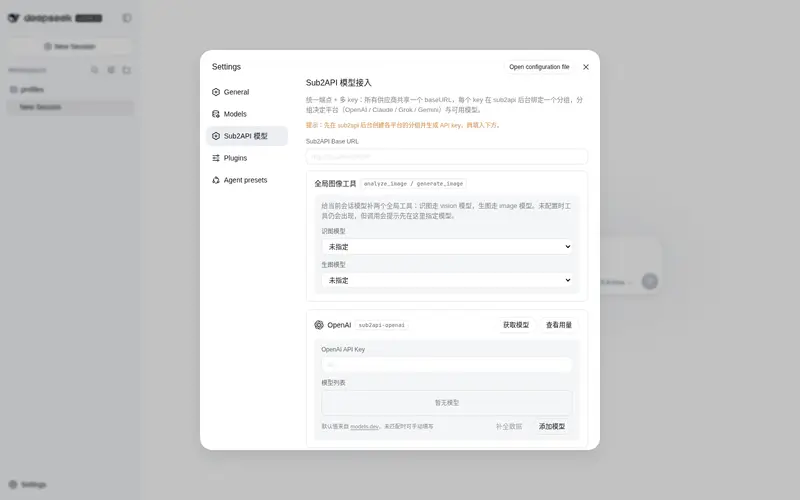The image size is (800, 500).
Task: Select the Sub2API 模型 tab
Action: [247, 136]
